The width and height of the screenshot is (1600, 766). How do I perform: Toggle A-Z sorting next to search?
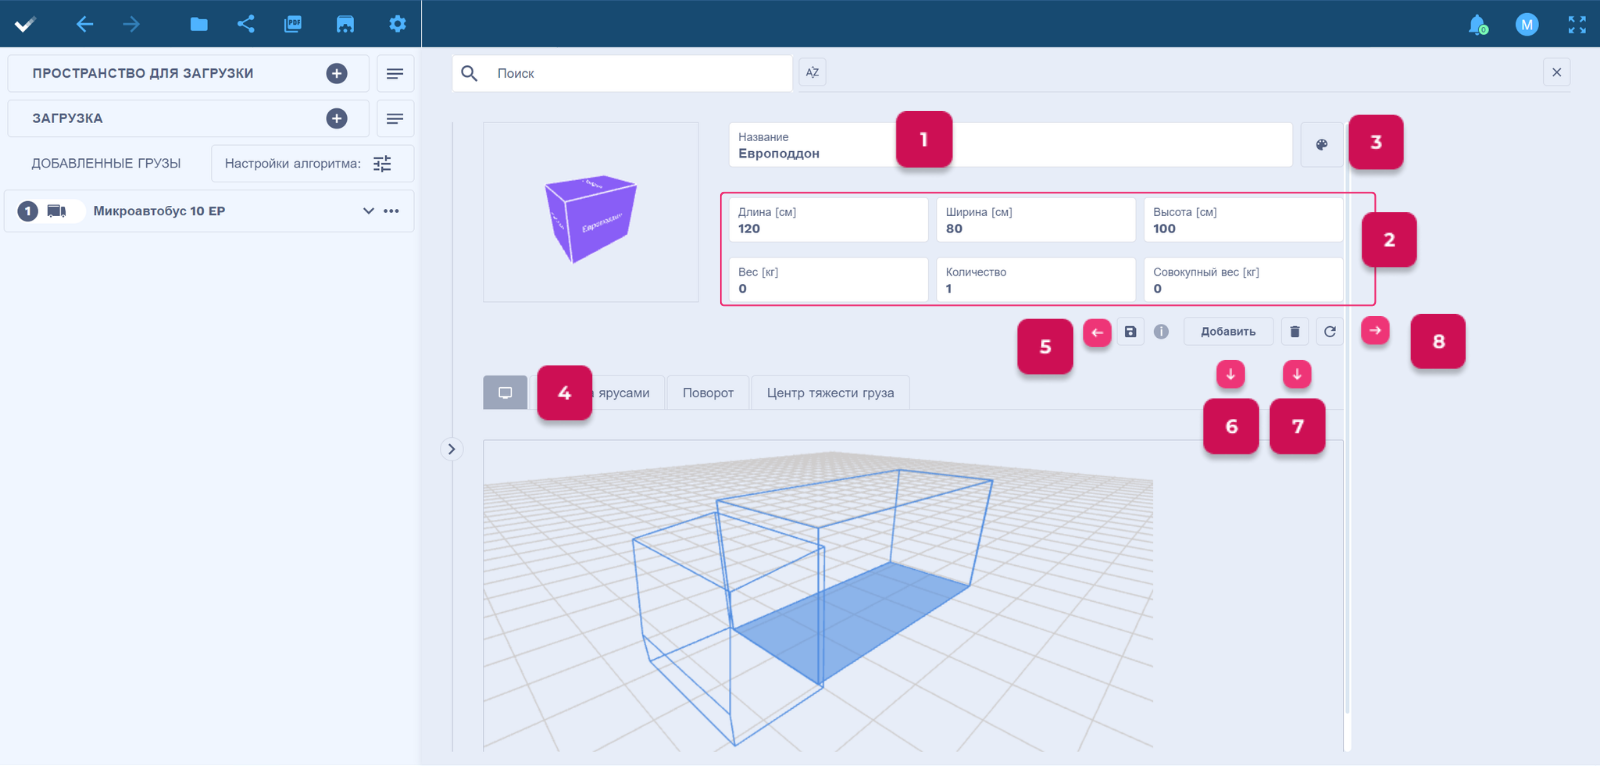pos(812,72)
